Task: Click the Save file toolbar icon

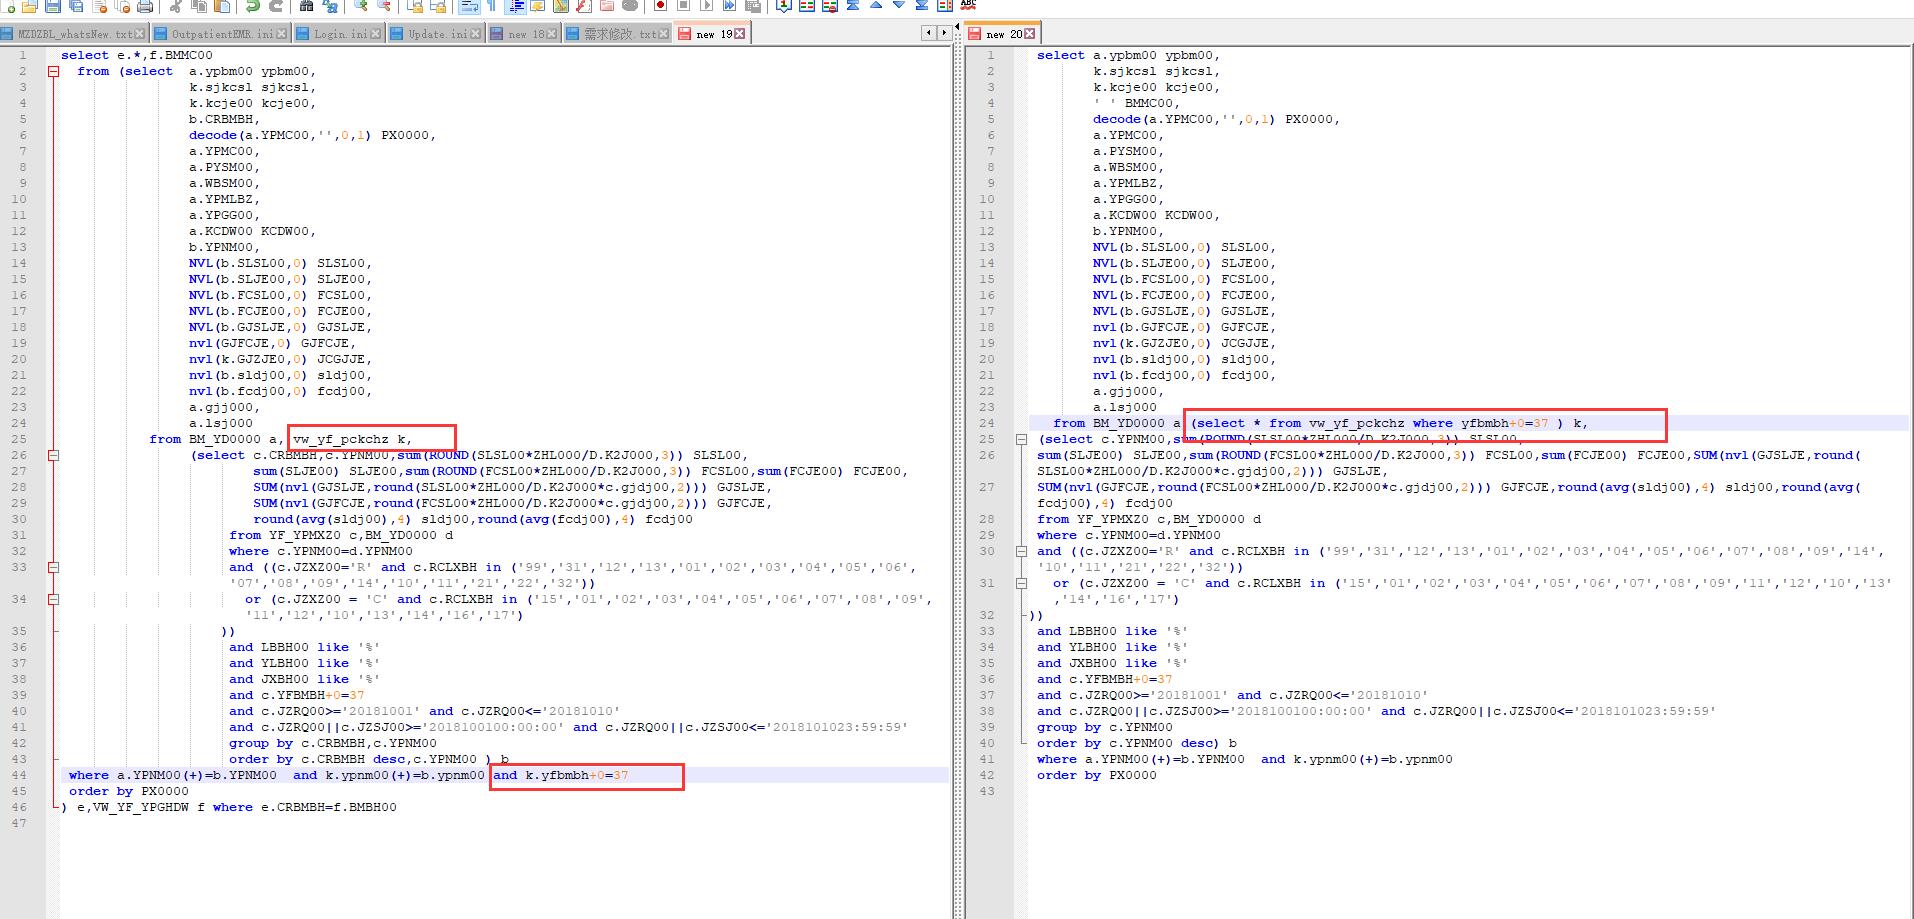Action: [x=52, y=6]
